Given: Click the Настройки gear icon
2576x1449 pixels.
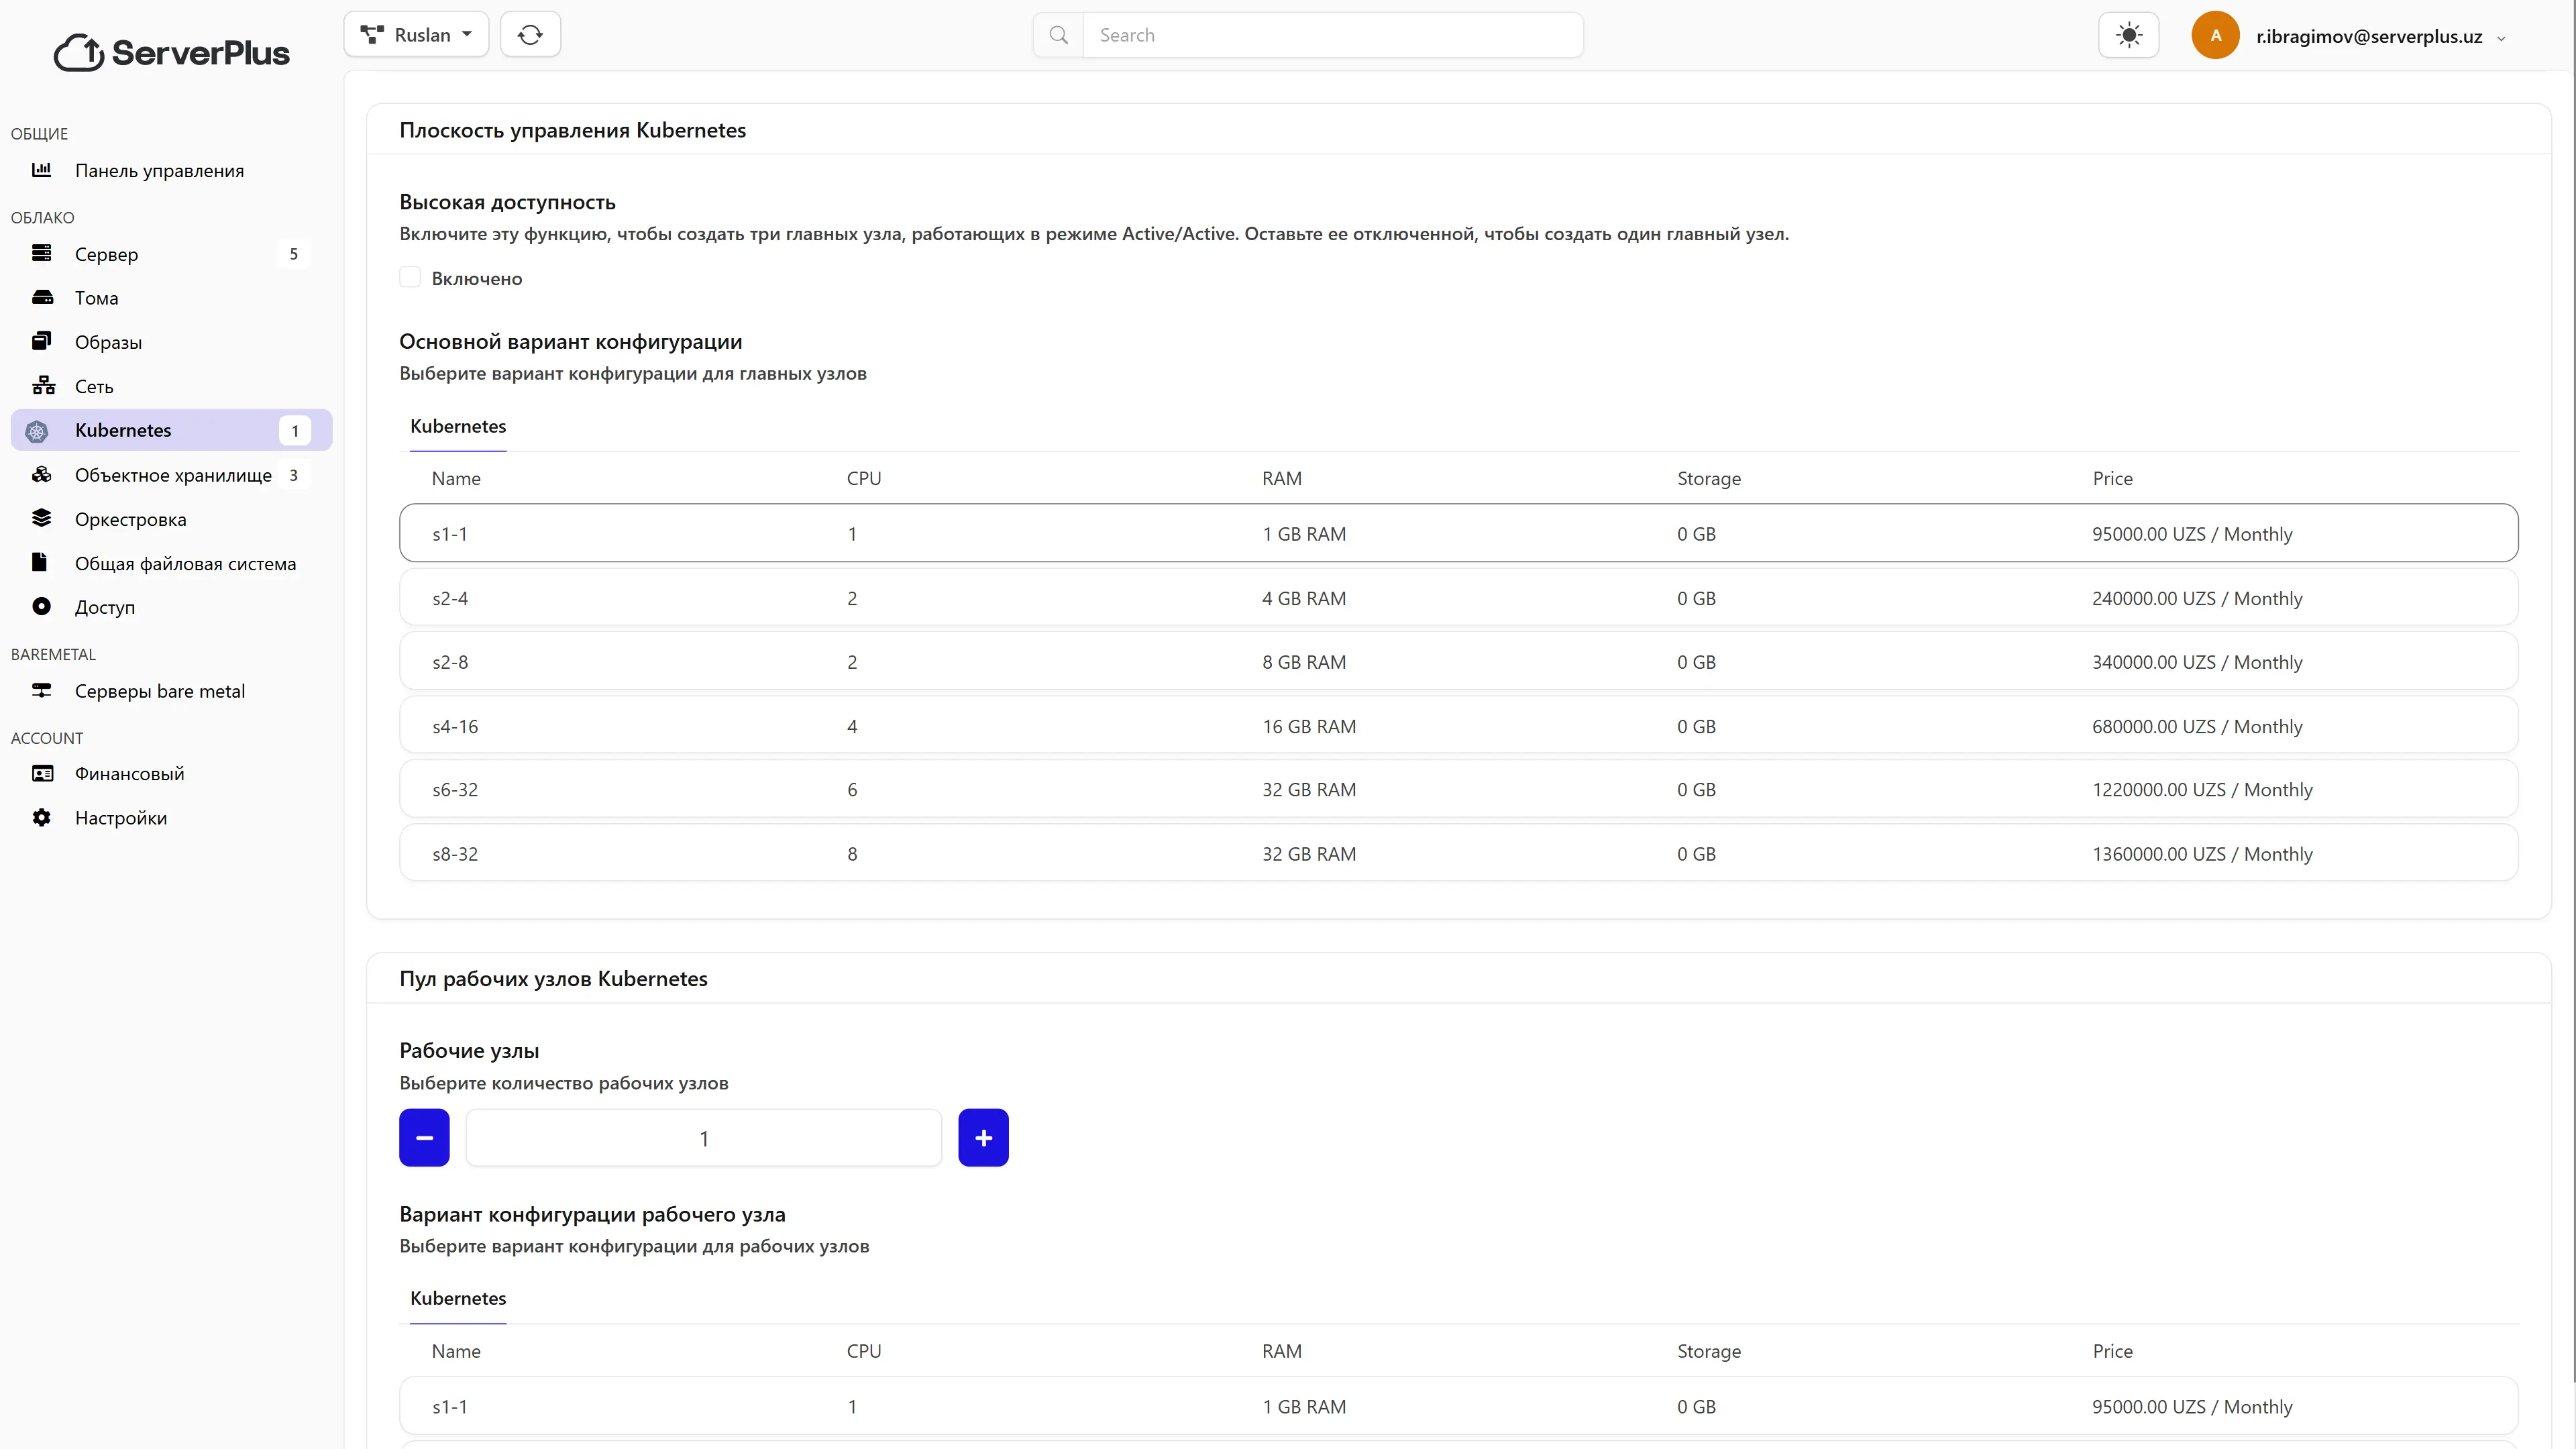Looking at the screenshot, I should (x=41, y=818).
